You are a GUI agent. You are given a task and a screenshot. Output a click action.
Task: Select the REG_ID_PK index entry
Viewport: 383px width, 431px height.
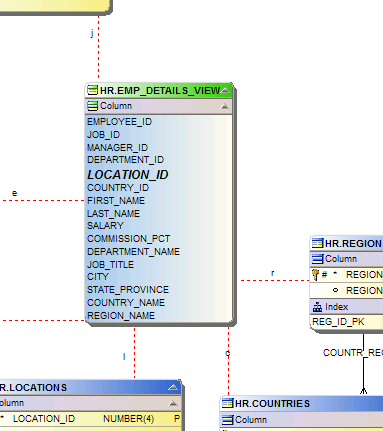[338, 322]
